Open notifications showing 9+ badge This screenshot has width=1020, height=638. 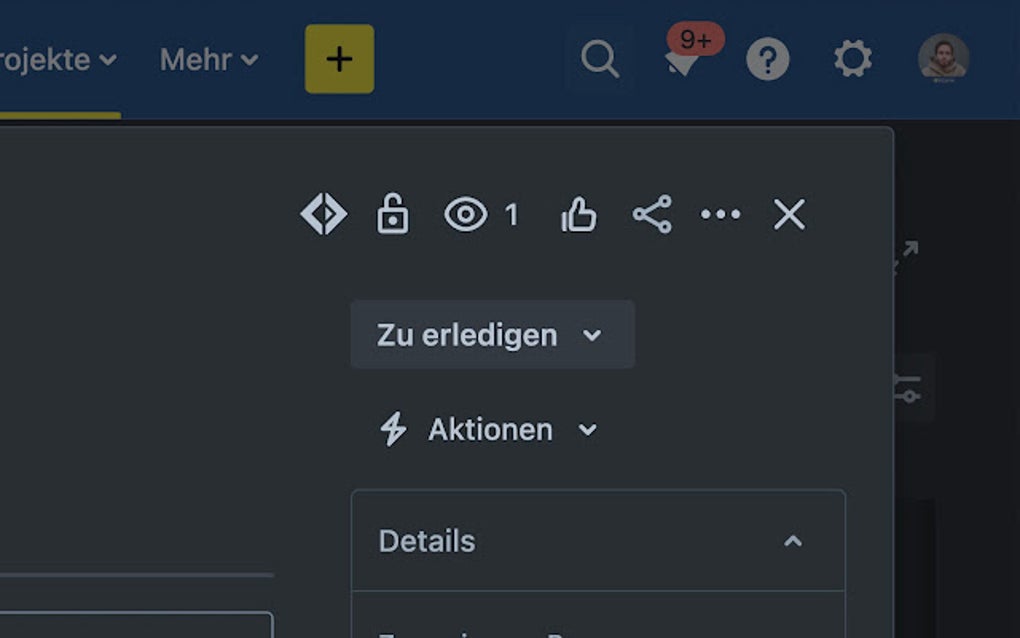pyautogui.click(x=683, y=60)
